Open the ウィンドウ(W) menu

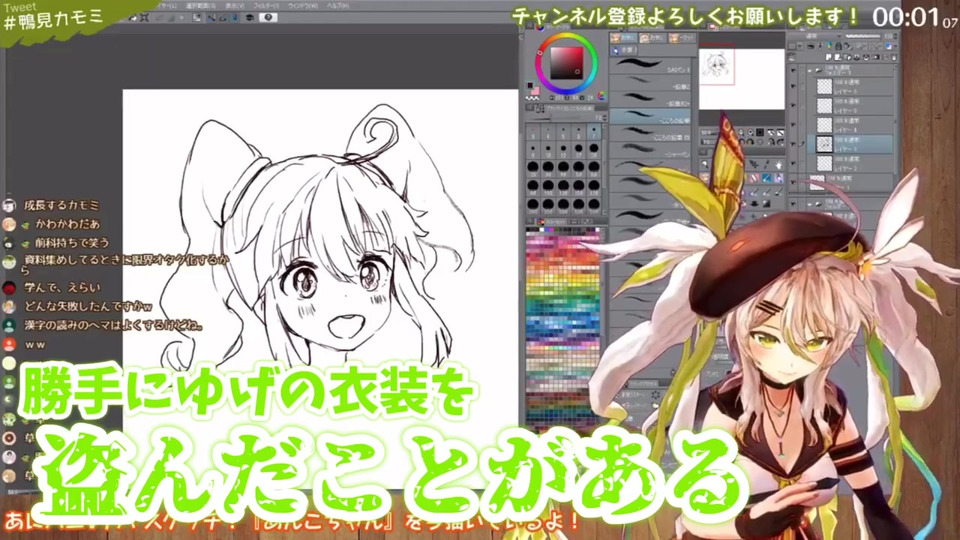coord(302,6)
